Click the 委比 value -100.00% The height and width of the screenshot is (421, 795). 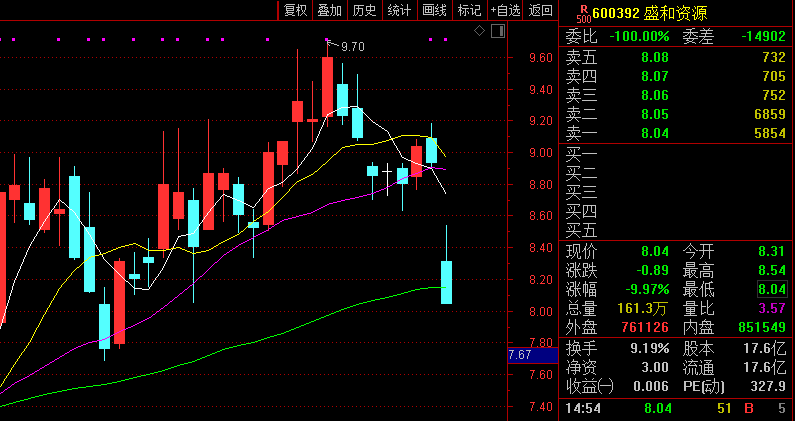(639, 37)
